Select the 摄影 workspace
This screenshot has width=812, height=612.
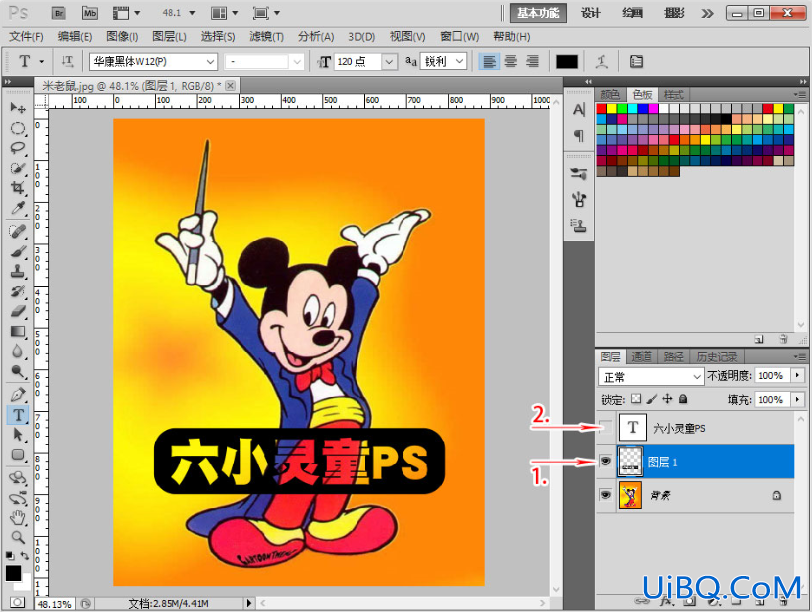click(x=674, y=13)
